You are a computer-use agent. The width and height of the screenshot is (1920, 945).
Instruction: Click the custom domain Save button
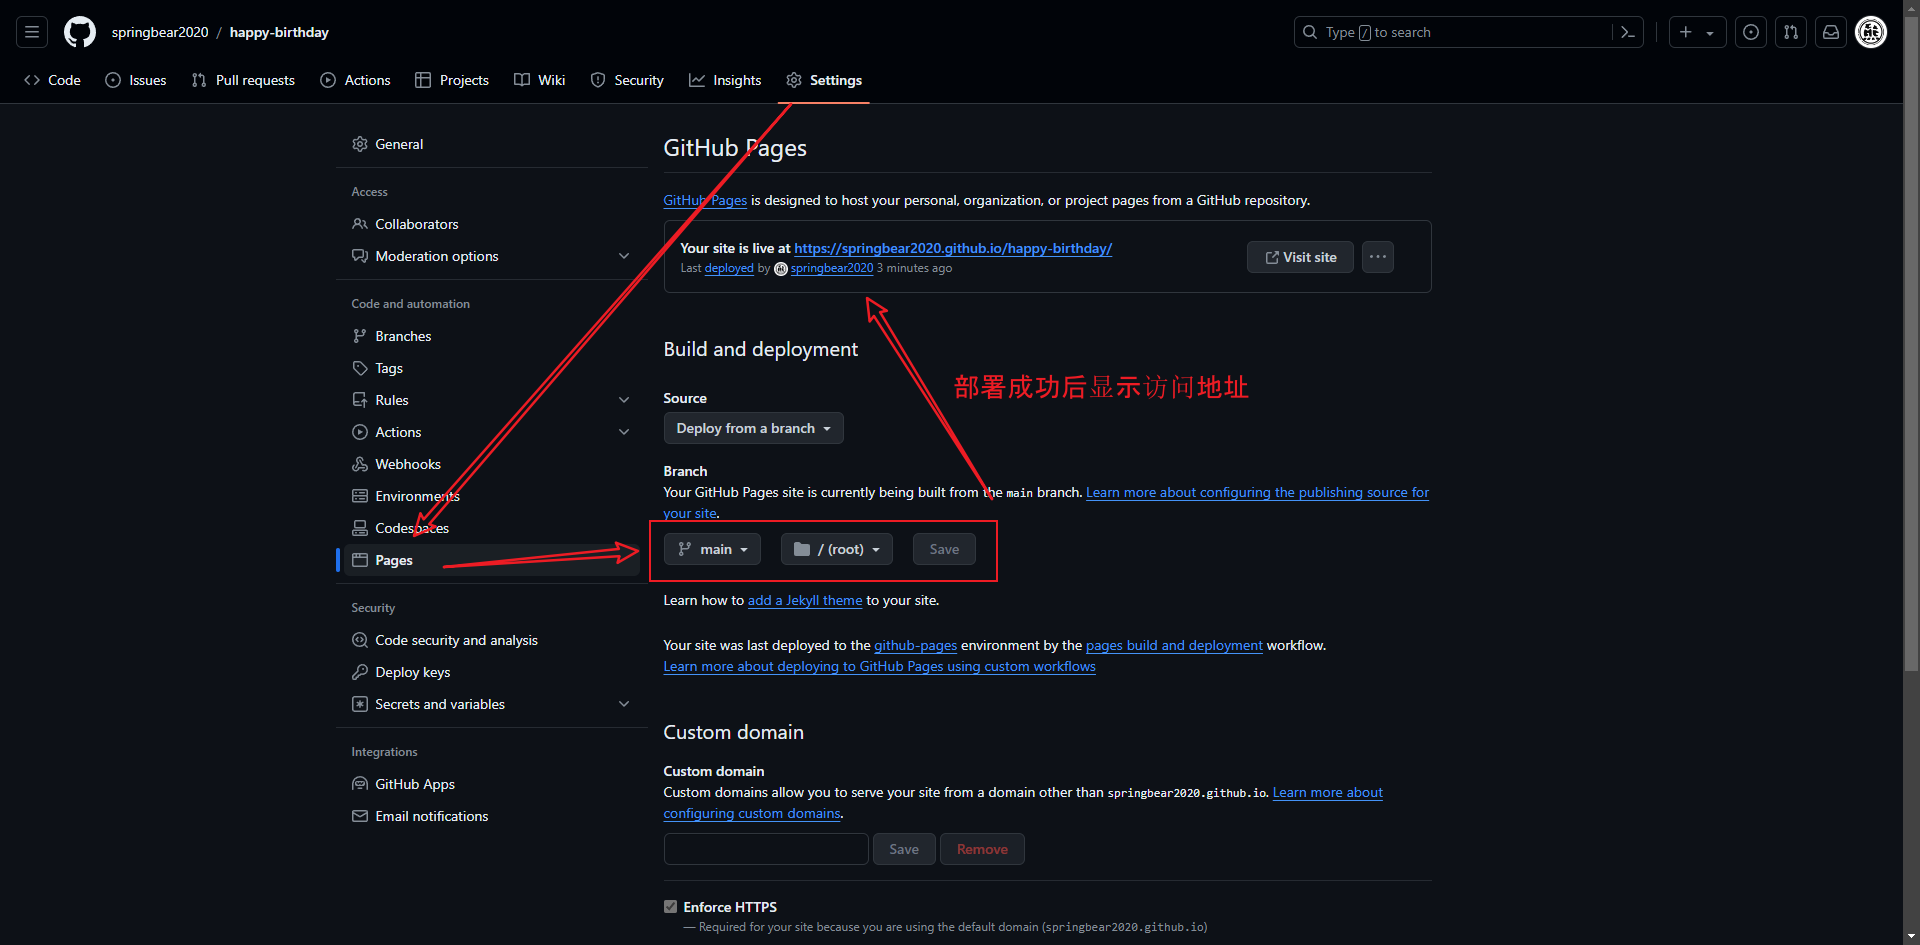tap(904, 849)
